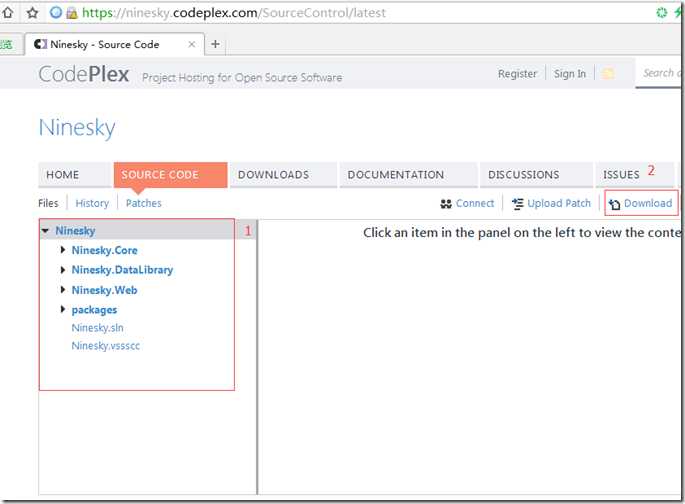
Task: Open the Patches sub-tab
Action: [x=144, y=203]
